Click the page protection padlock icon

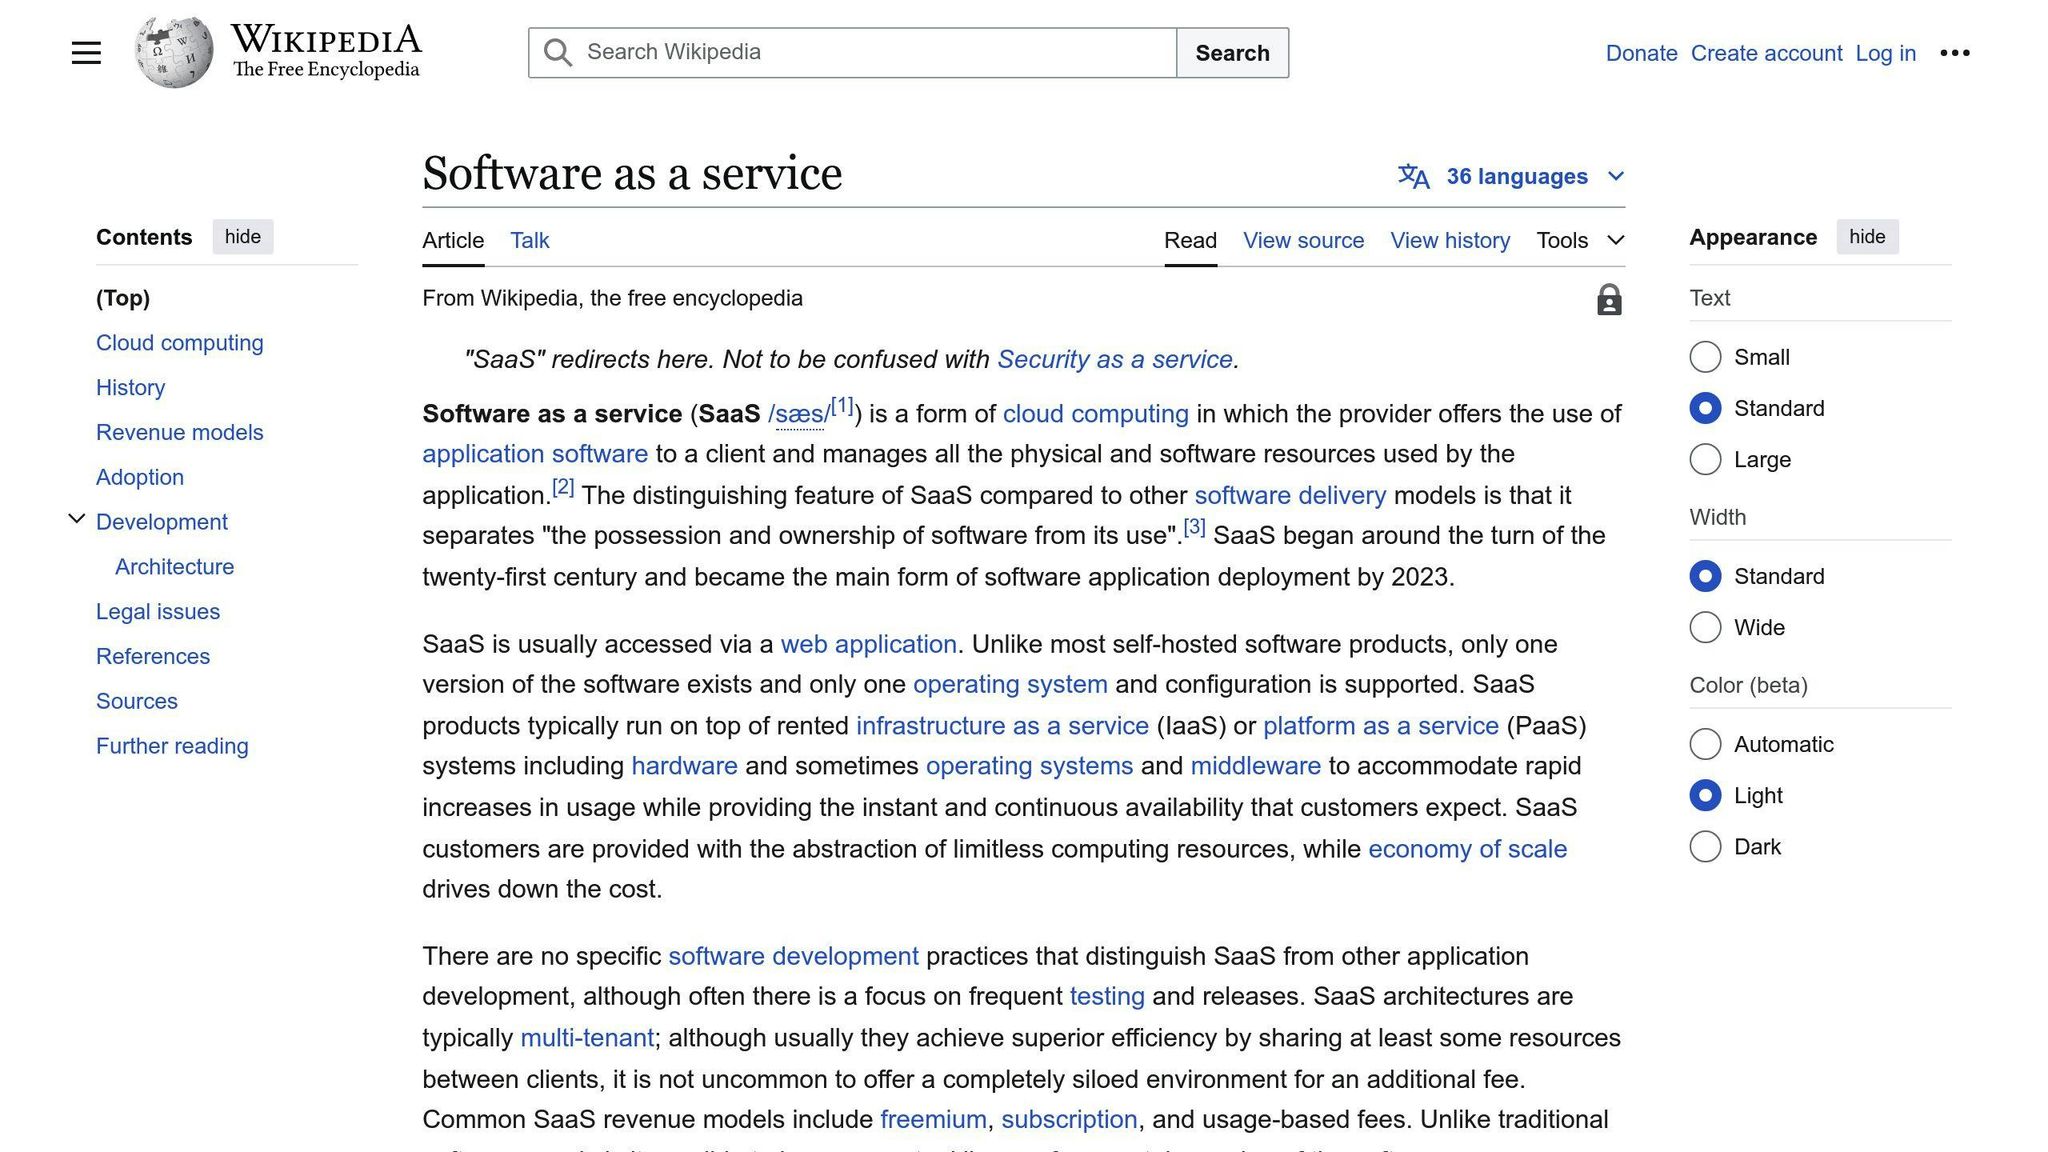1608,299
